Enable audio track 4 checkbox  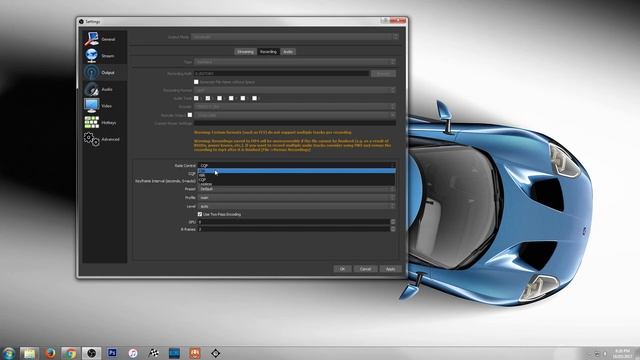coord(231,98)
